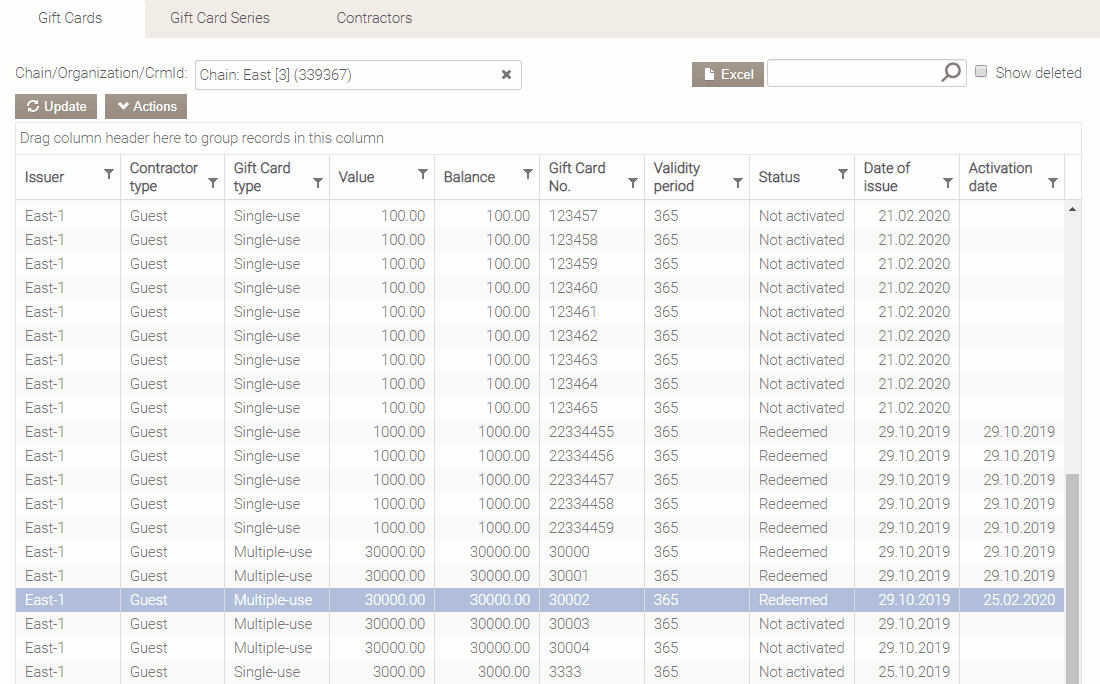1100x684 pixels.
Task: Switch to the Gift Card Series tab
Action: [x=220, y=18]
